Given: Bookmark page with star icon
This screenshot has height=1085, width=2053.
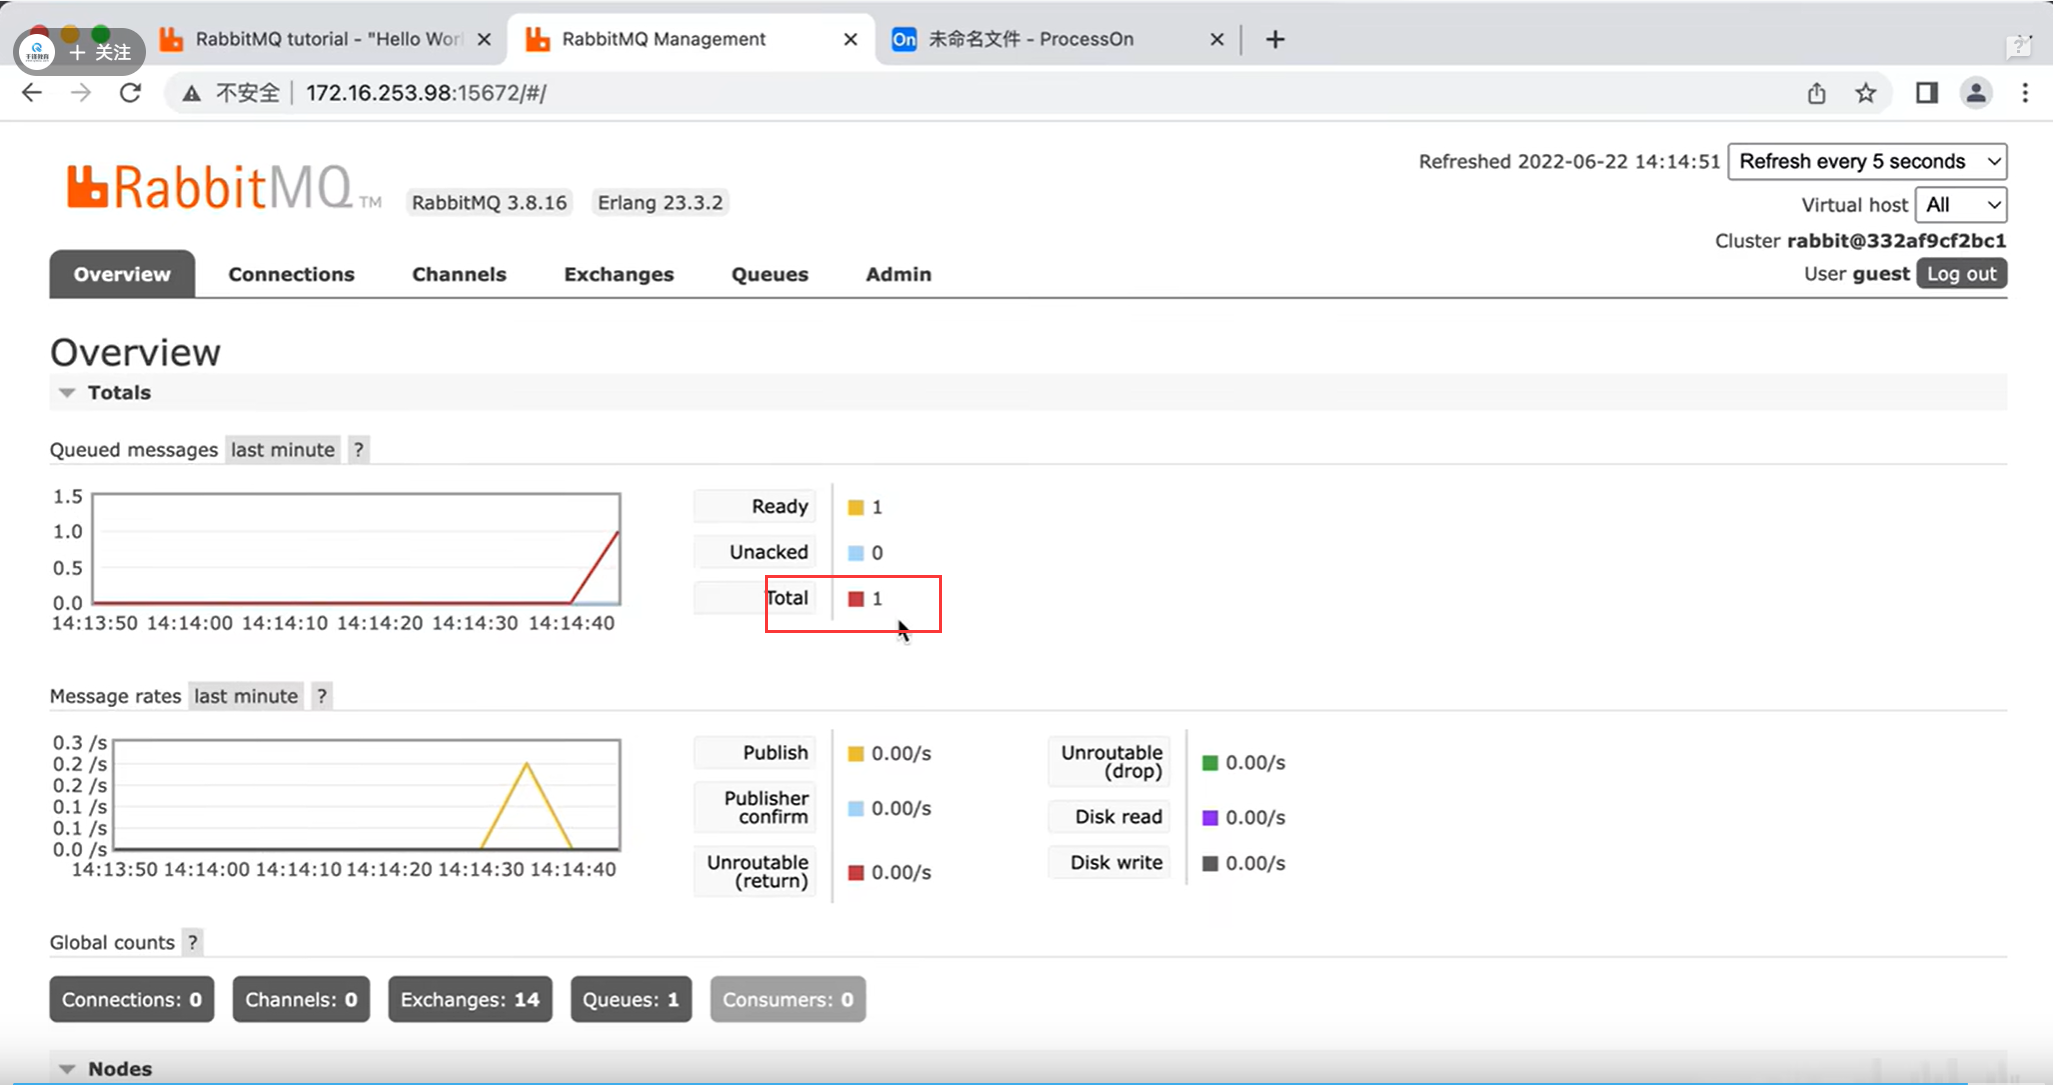Looking at the screenshot, I should click(x=1865, y=93).
